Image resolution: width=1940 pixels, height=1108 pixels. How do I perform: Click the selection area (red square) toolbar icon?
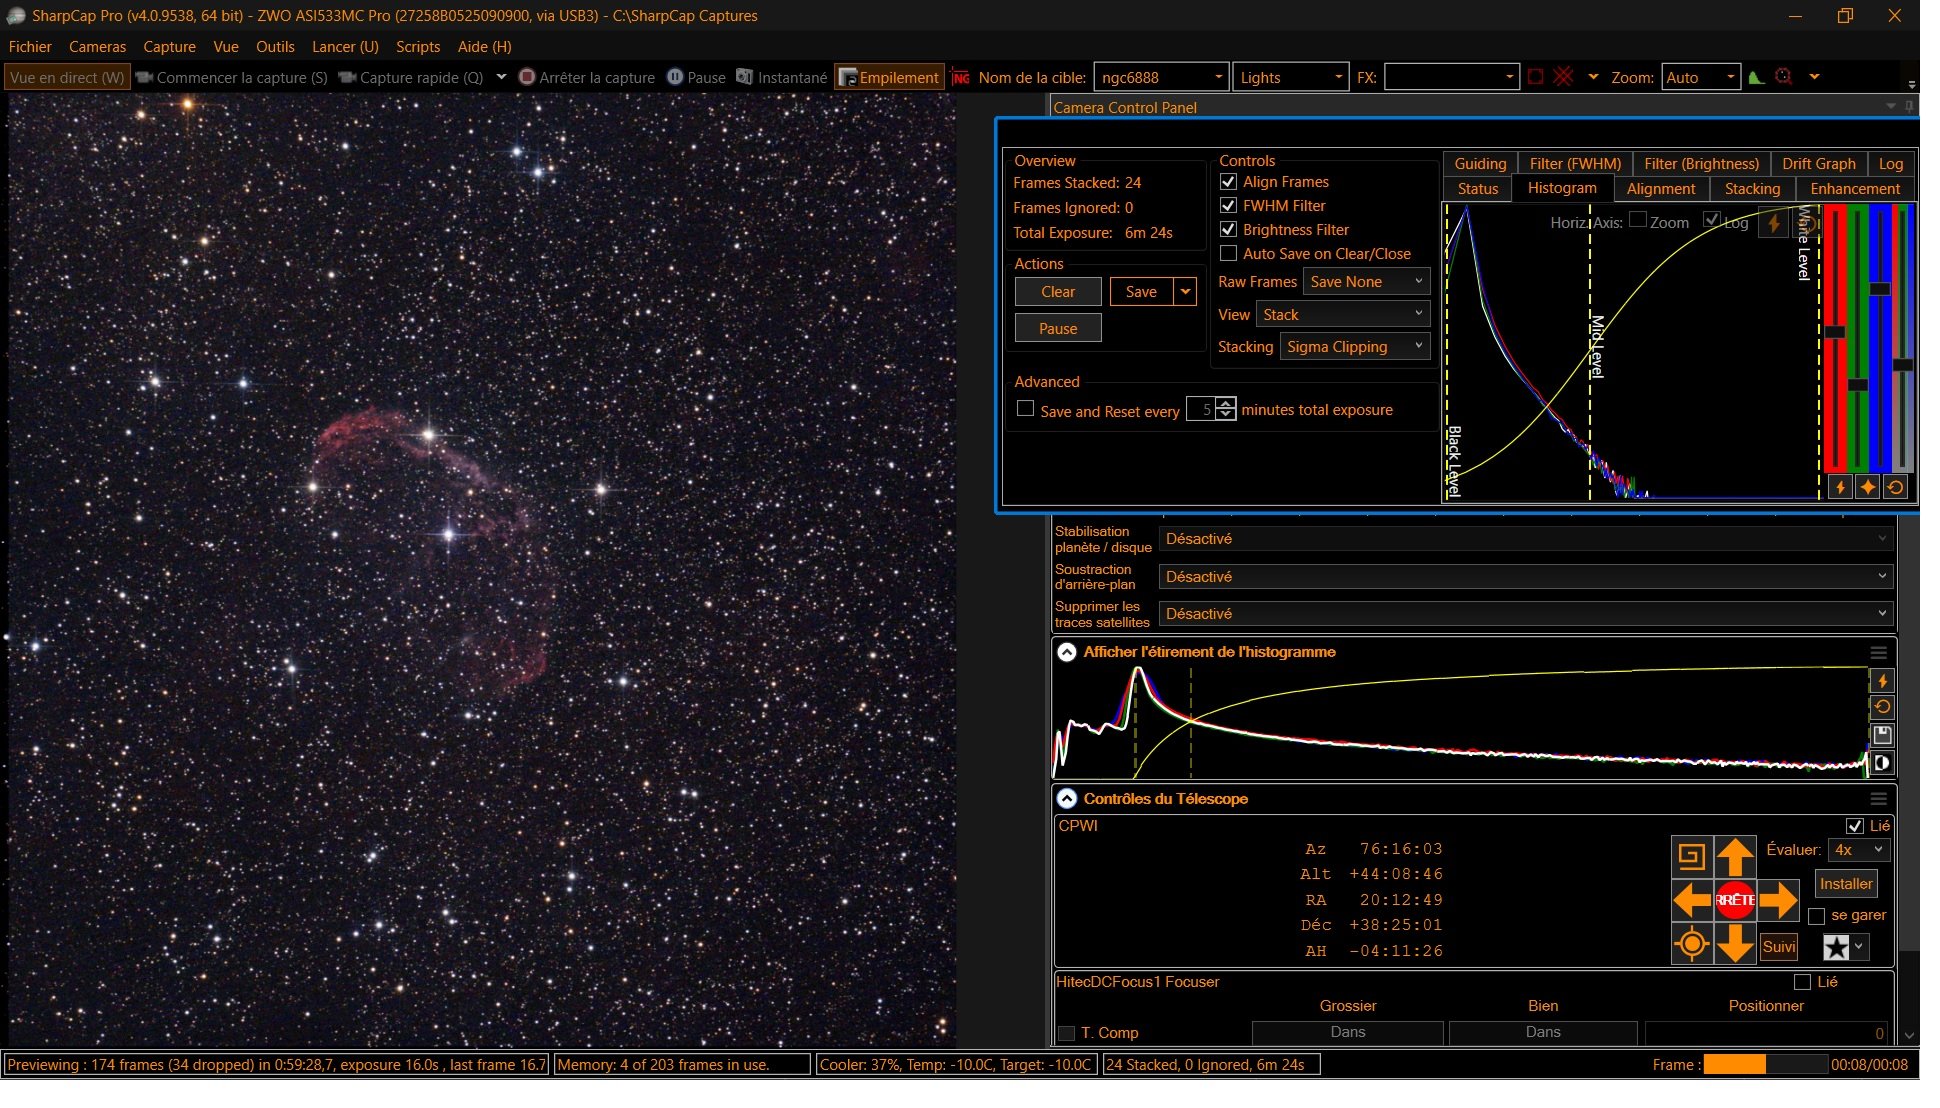[1536, 77]
